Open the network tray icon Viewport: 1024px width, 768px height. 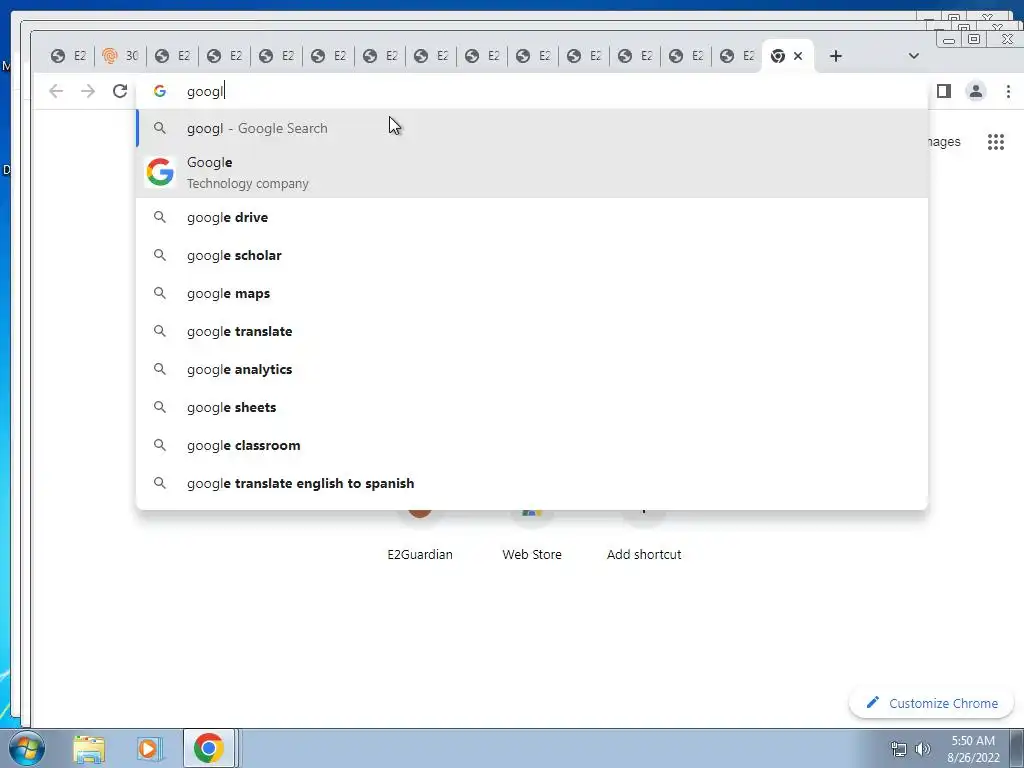pos(899,749)
